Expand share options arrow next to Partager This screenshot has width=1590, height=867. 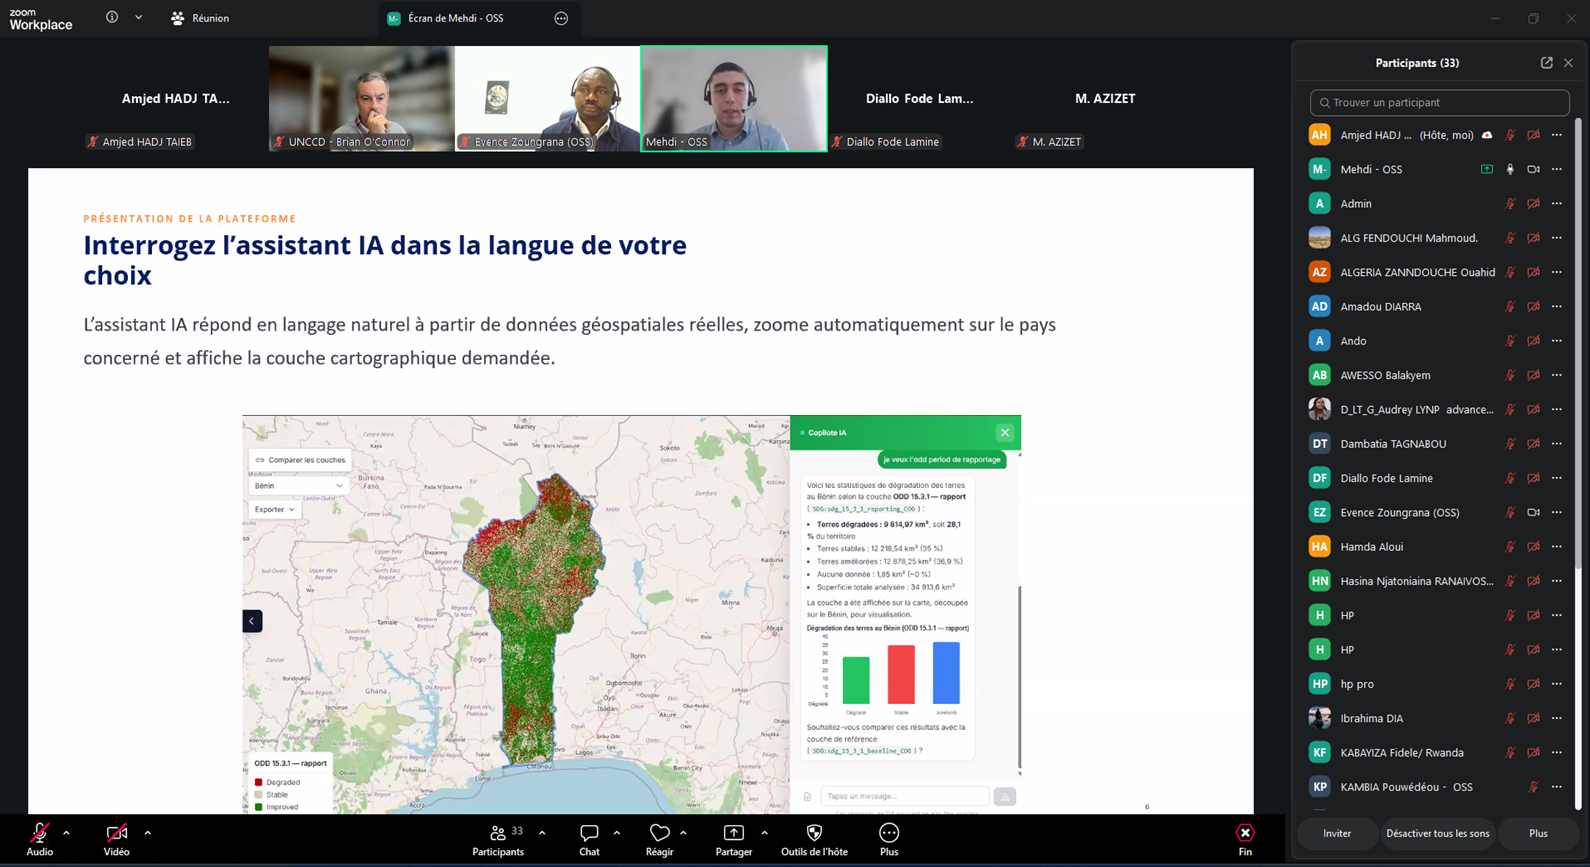click(x=764, y=832)
